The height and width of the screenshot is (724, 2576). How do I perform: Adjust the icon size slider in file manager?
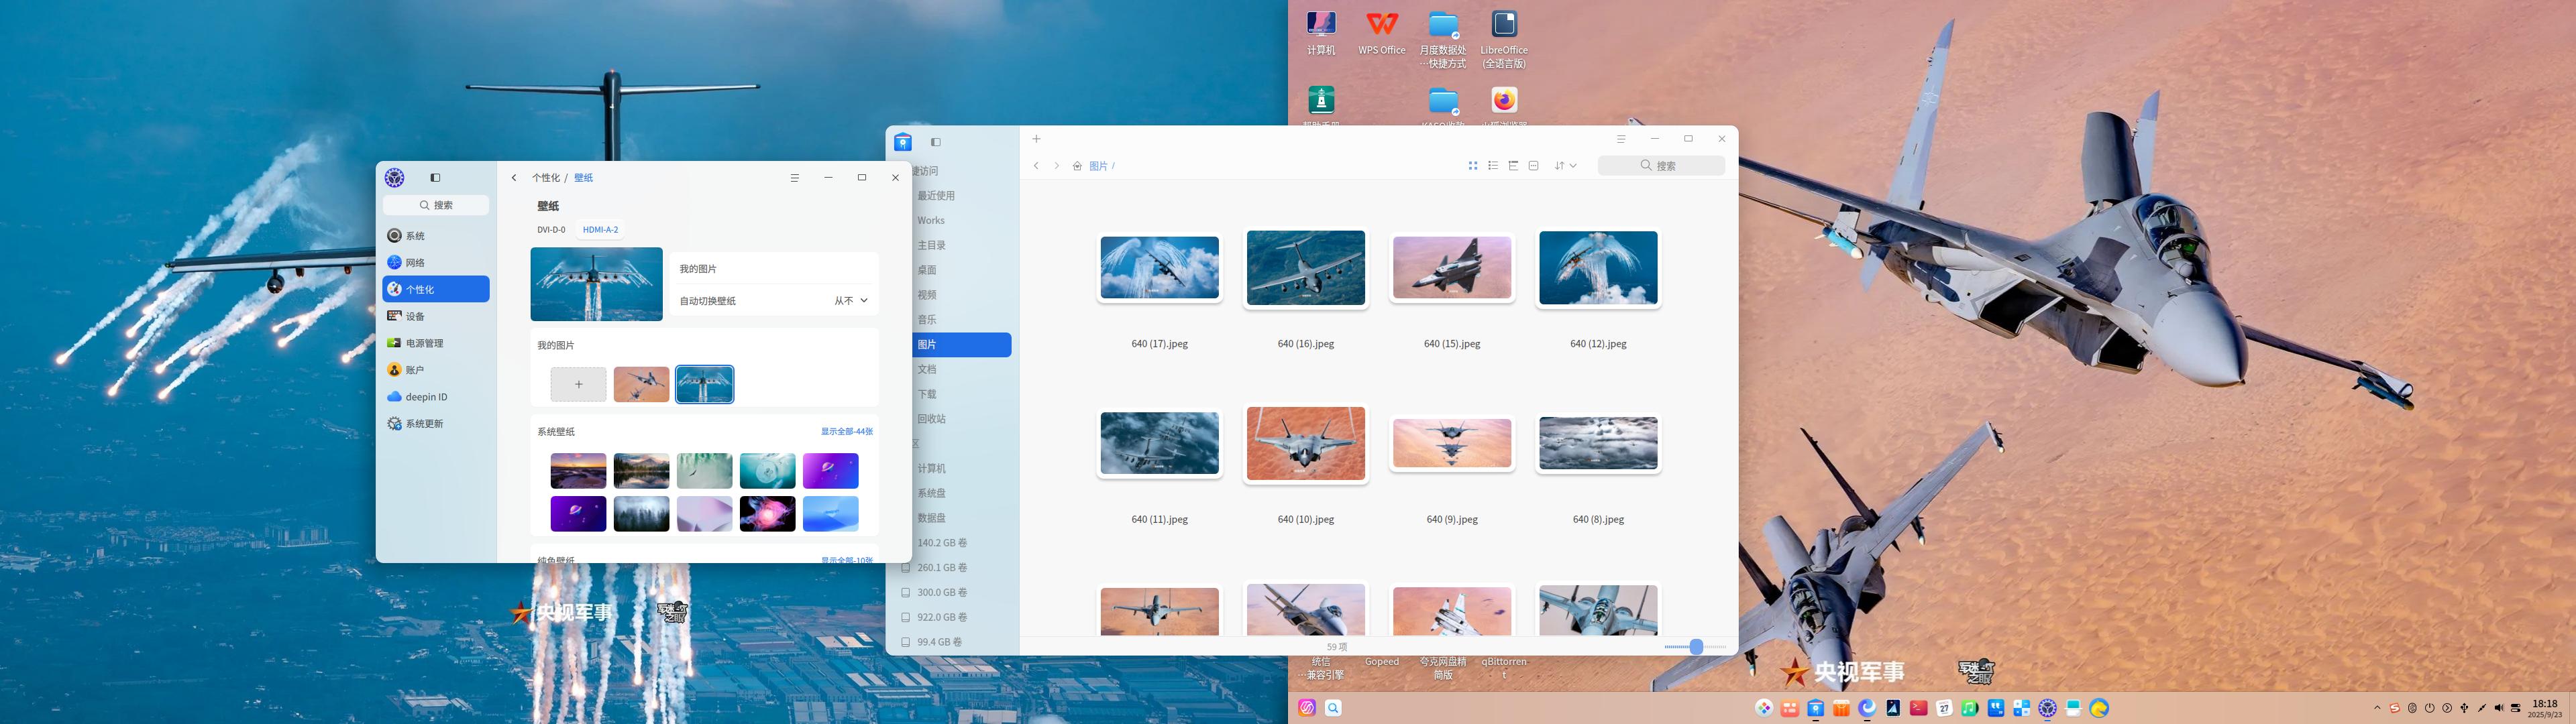(1695, 647)
